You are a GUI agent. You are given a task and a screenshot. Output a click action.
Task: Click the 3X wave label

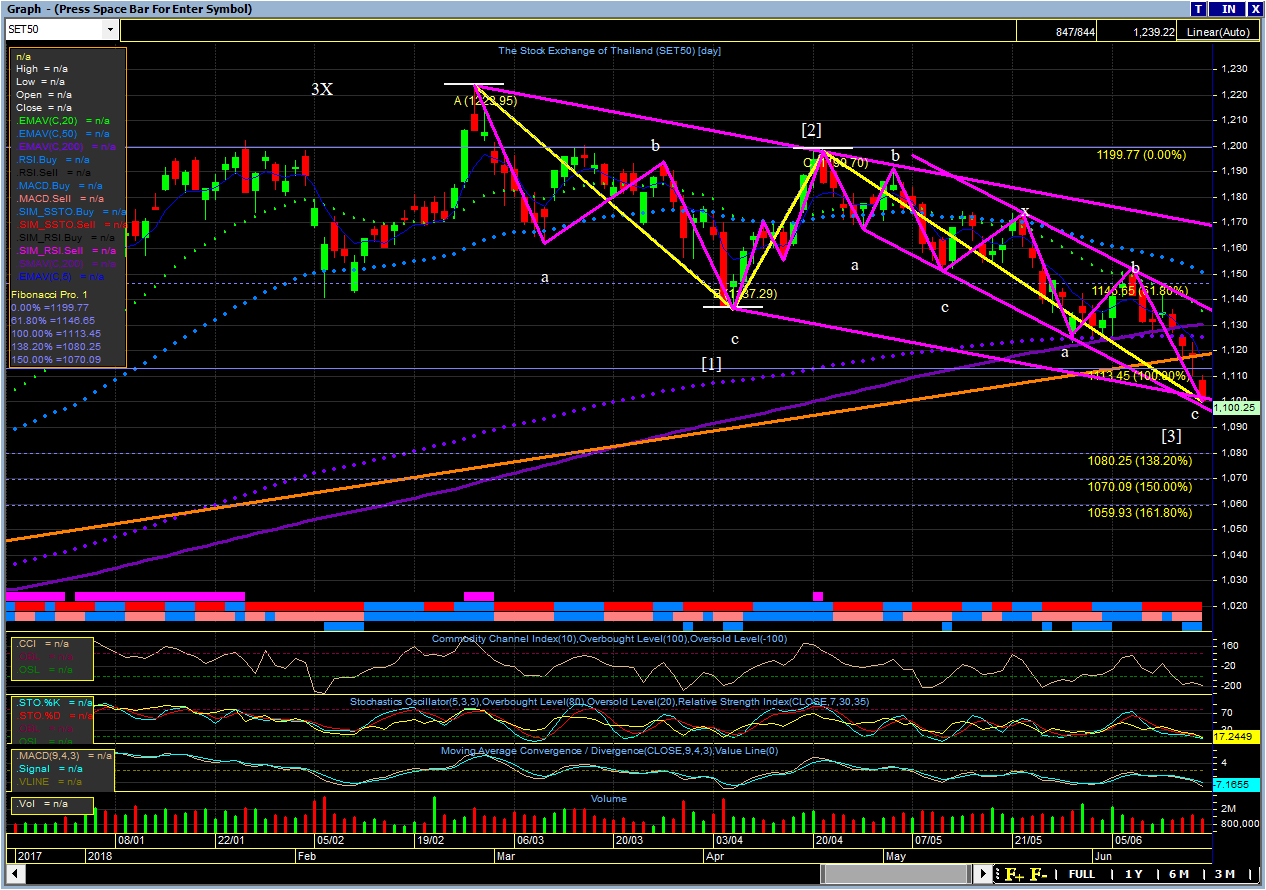[x=321, y=89]
